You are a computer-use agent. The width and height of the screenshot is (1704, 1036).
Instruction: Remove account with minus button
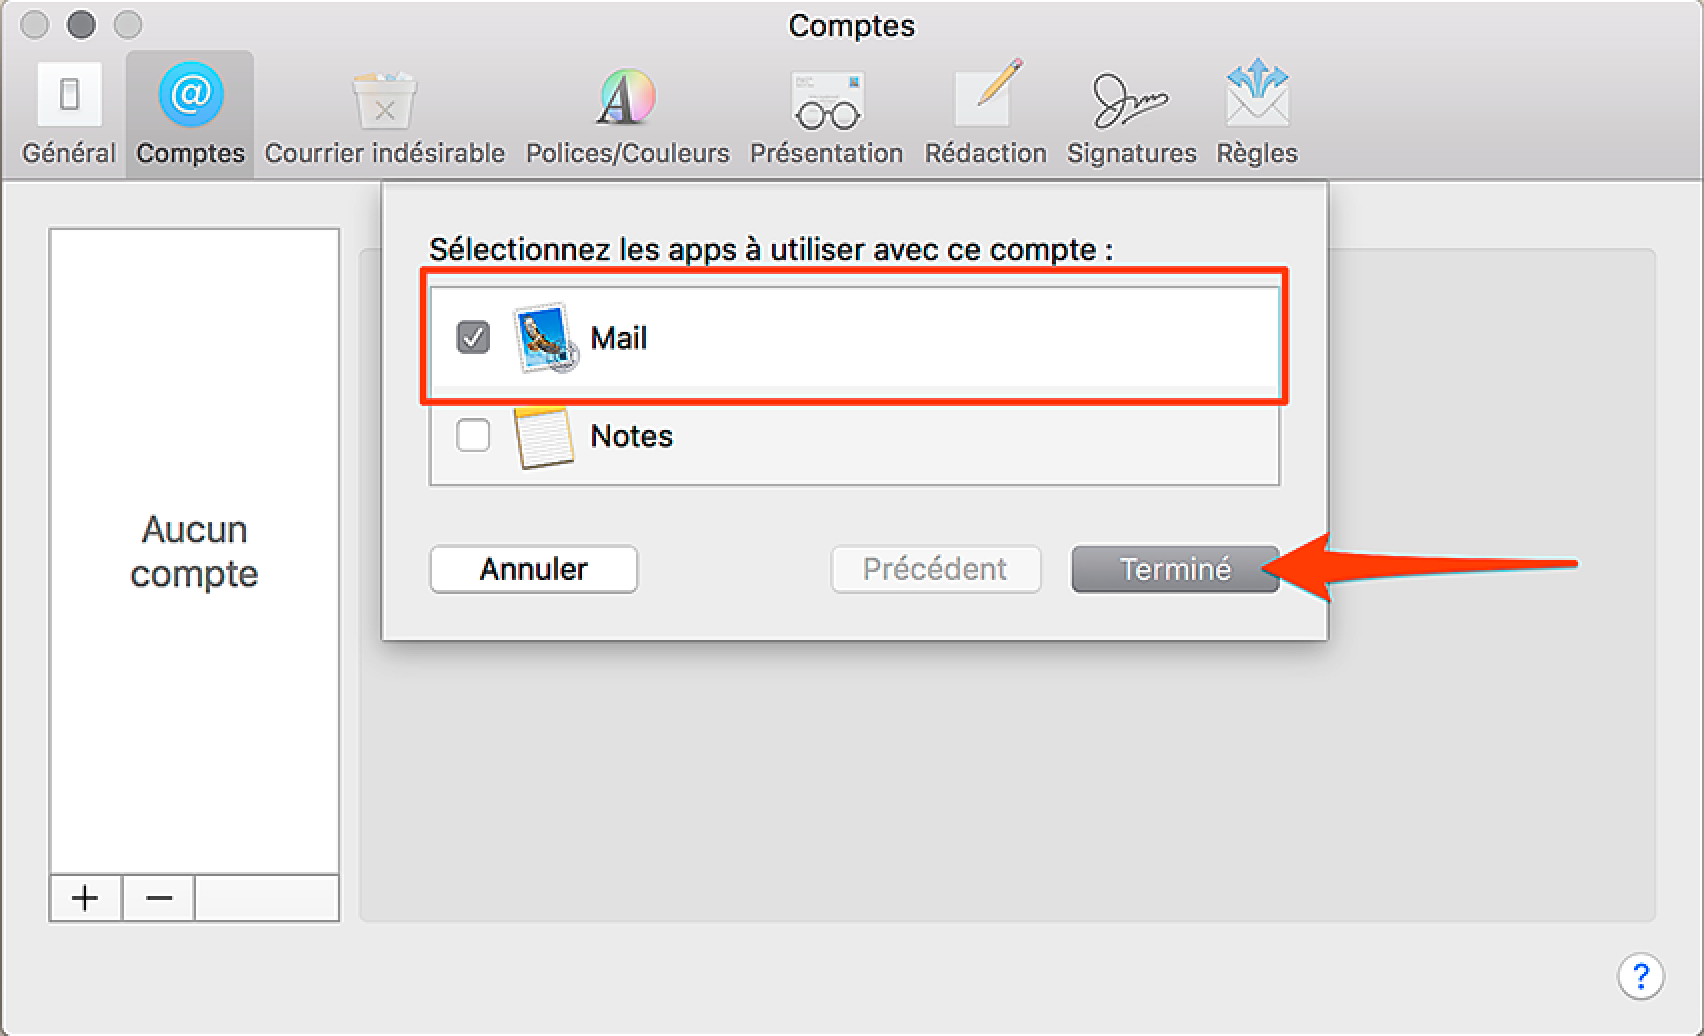pos(158,898)
